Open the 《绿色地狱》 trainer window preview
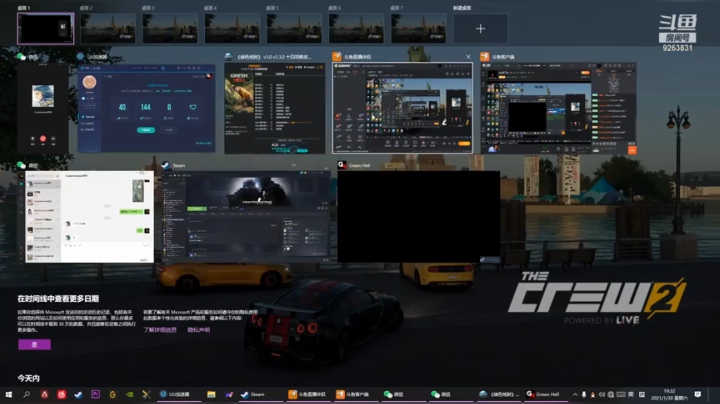This screenshot has height=404, width=720. coord(275,108)
